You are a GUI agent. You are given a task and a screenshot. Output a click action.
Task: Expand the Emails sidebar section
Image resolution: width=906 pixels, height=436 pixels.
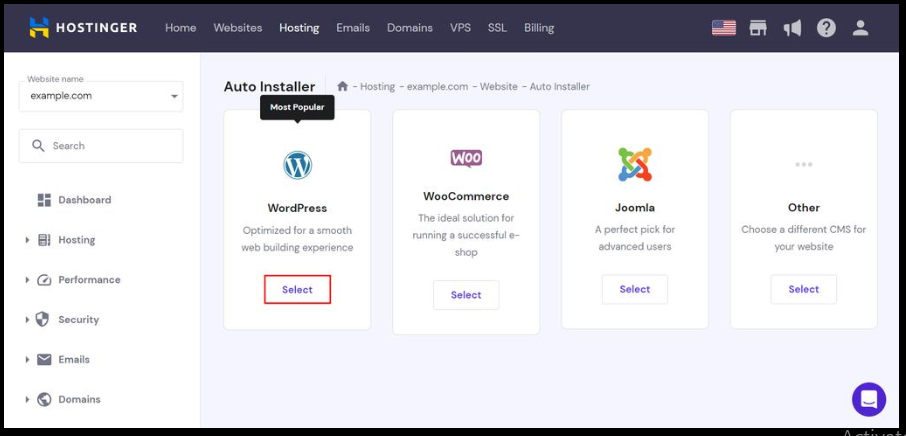pos(27,359)
